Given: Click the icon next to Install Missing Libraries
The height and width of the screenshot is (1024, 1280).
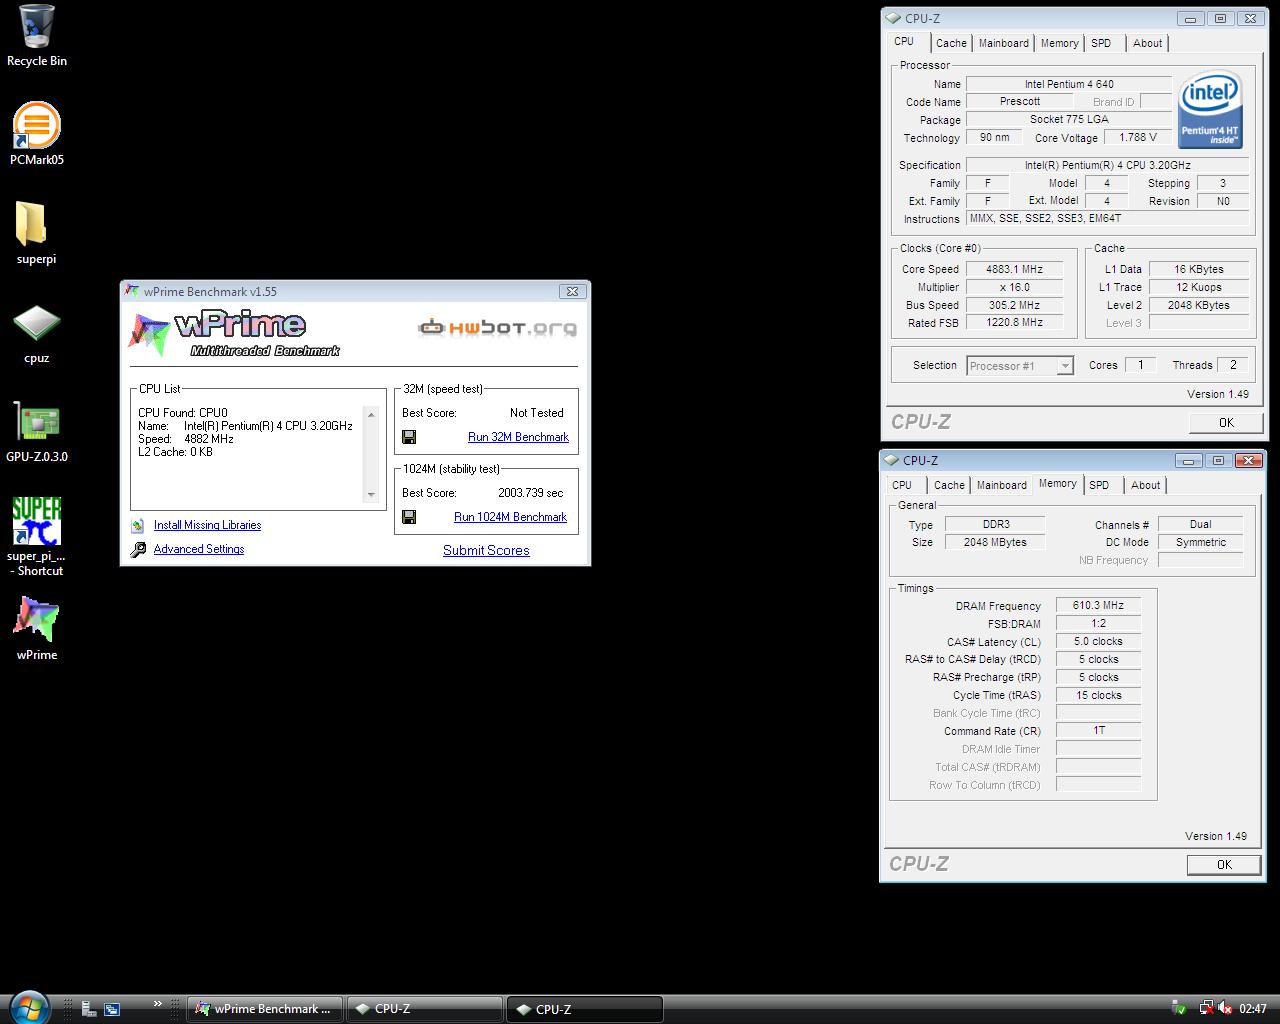Looking at the screenshot, I should [138, 525].
